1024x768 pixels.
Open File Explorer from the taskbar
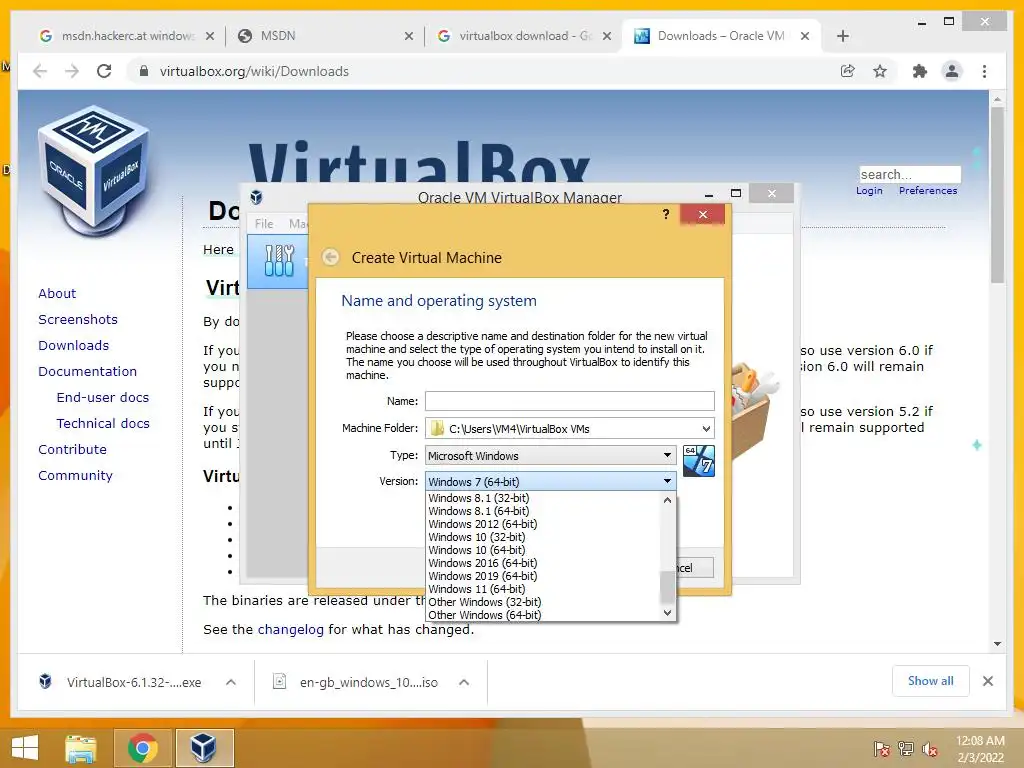81,748
